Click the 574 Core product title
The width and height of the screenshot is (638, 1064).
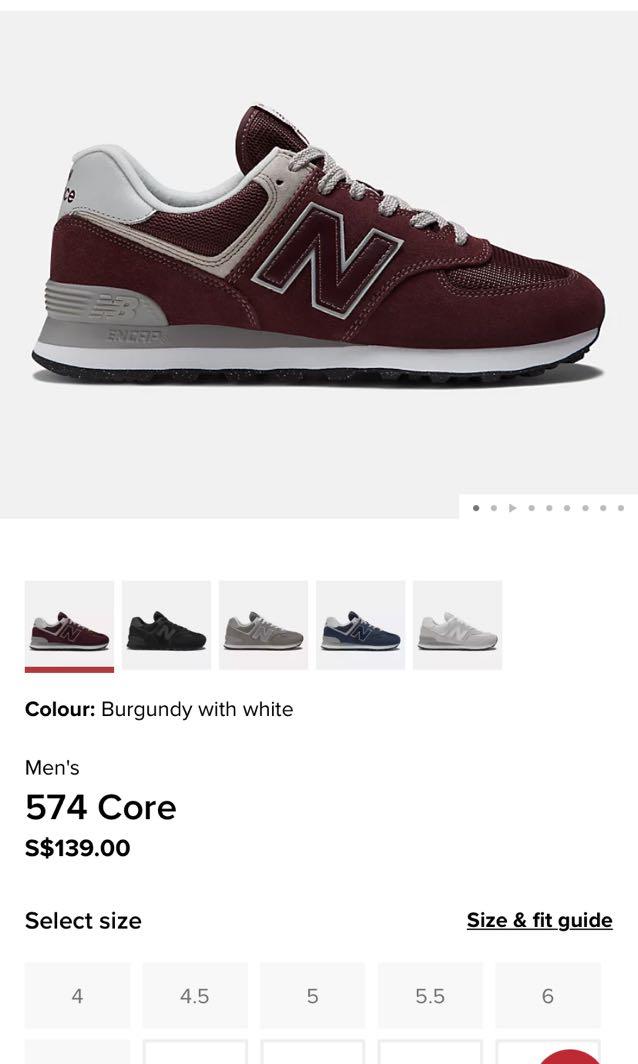(x=100, y=808)
